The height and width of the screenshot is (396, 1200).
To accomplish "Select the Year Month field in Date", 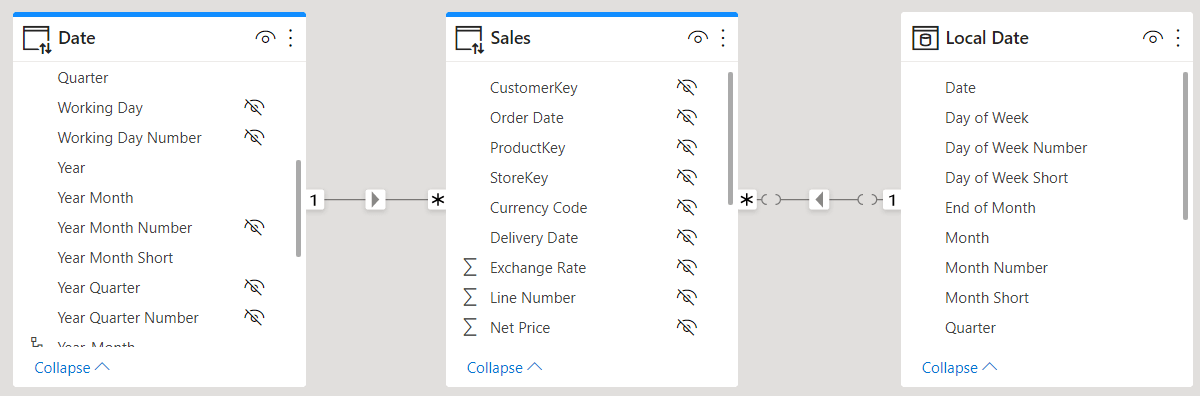I will pyautogui.click(x=157, y=197).
